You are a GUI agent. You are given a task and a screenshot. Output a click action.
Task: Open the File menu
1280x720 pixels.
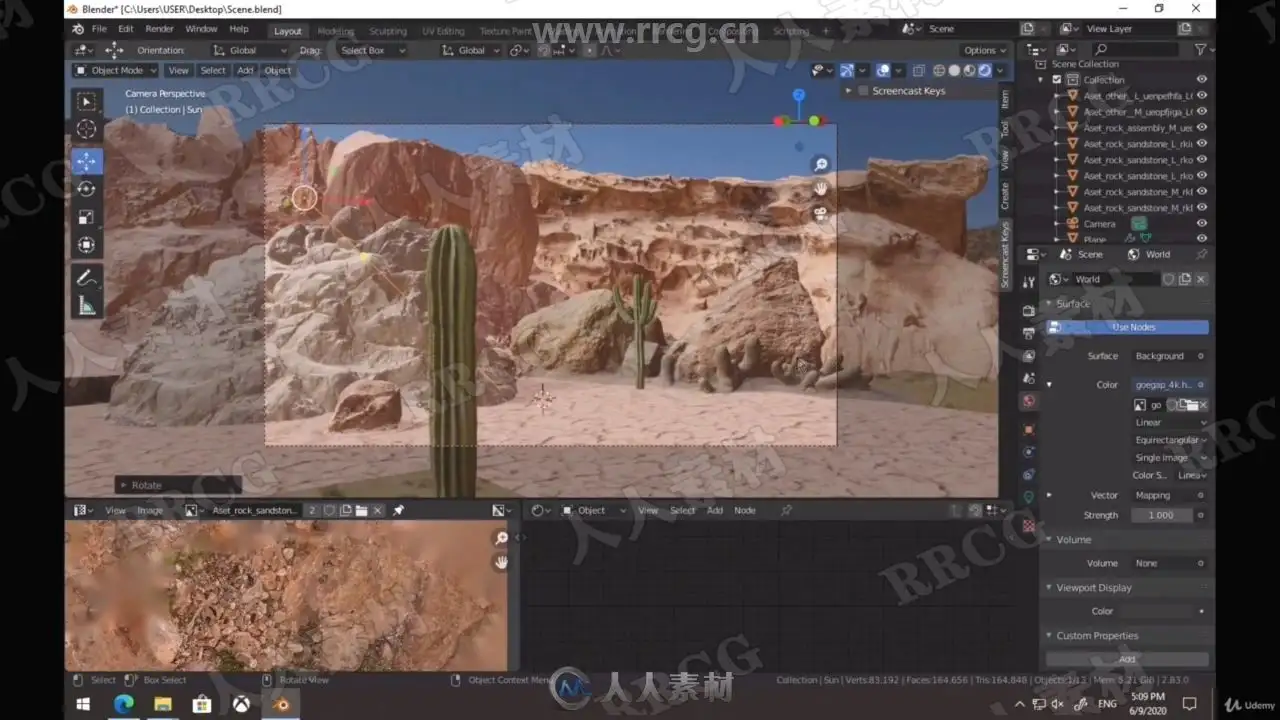pos(99,29)
